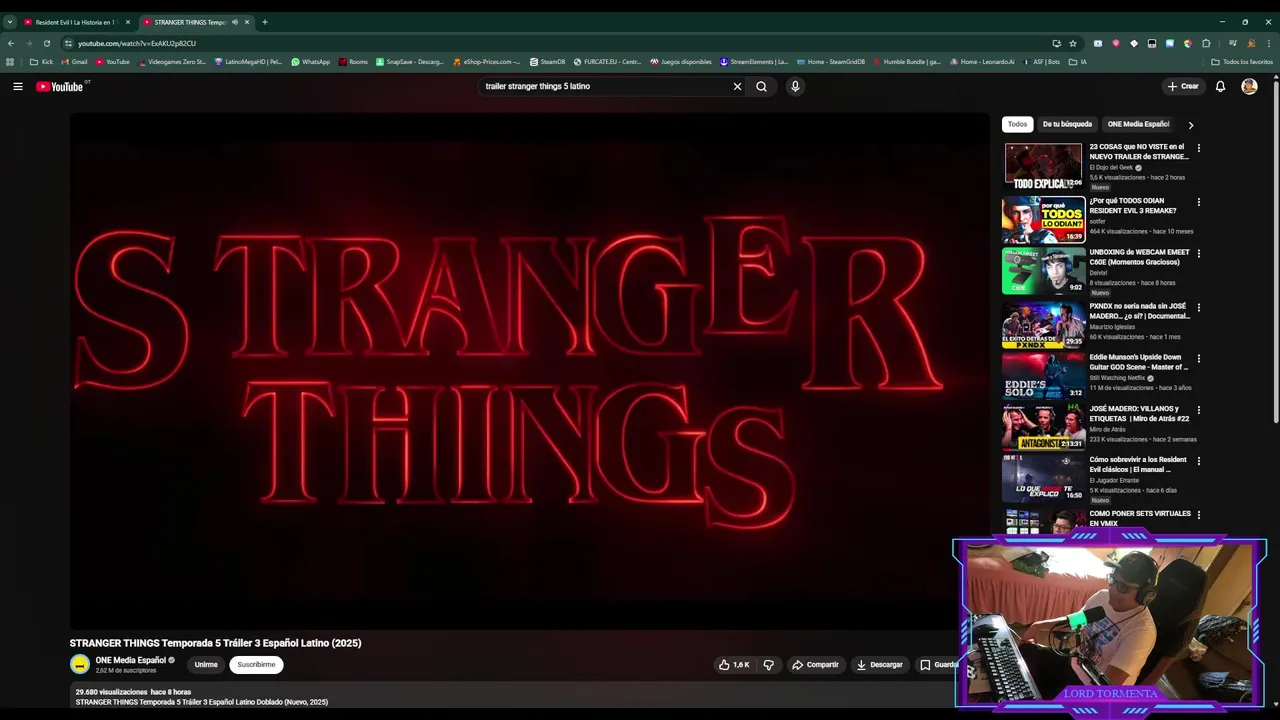Open the Humble Bundle bookmark
Viewport: 1280px width, 720px height.
(x=907, y=62)
